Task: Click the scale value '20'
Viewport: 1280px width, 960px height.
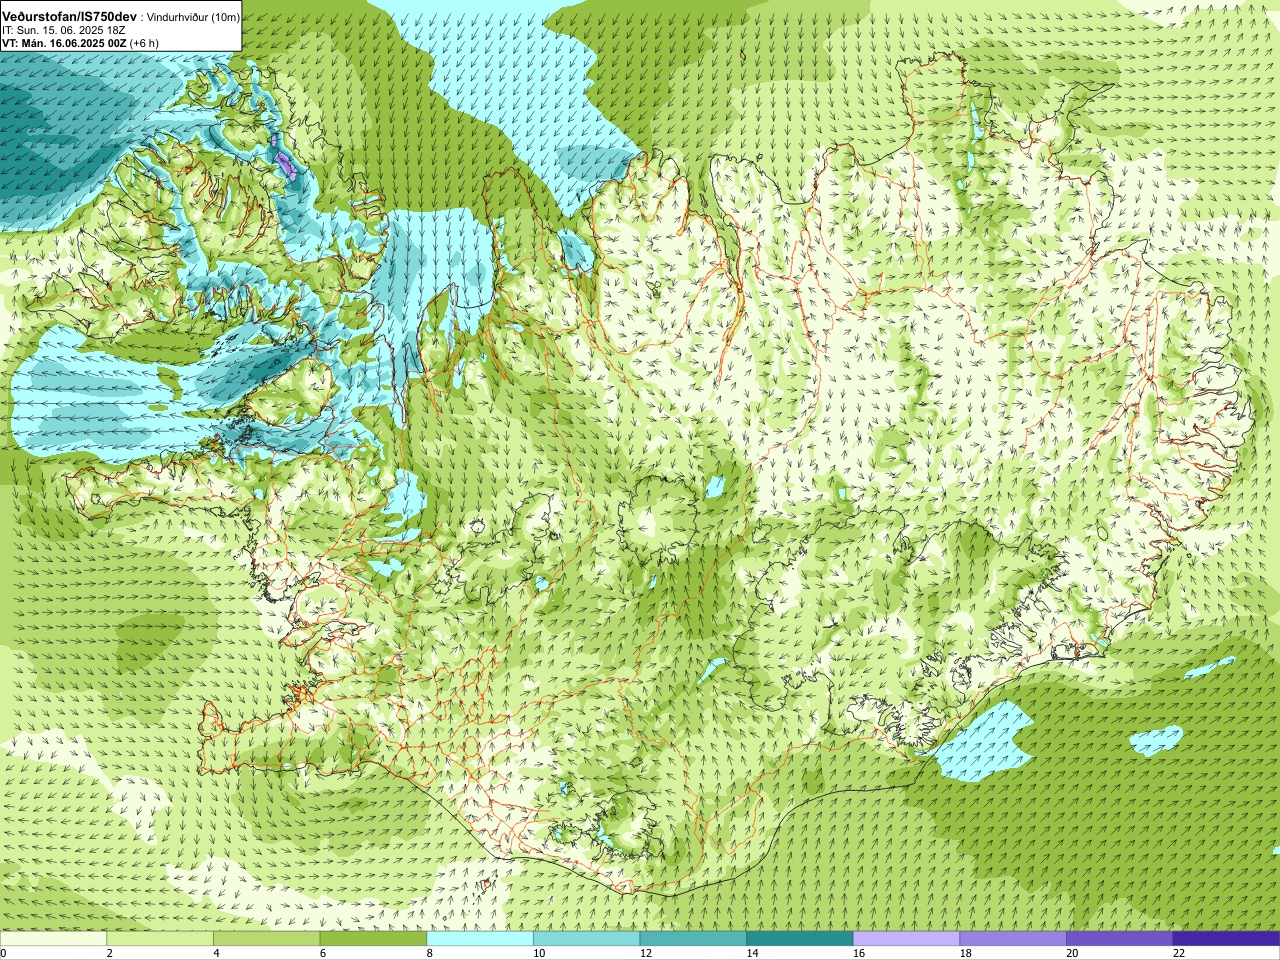Action: click(1072, 953)
